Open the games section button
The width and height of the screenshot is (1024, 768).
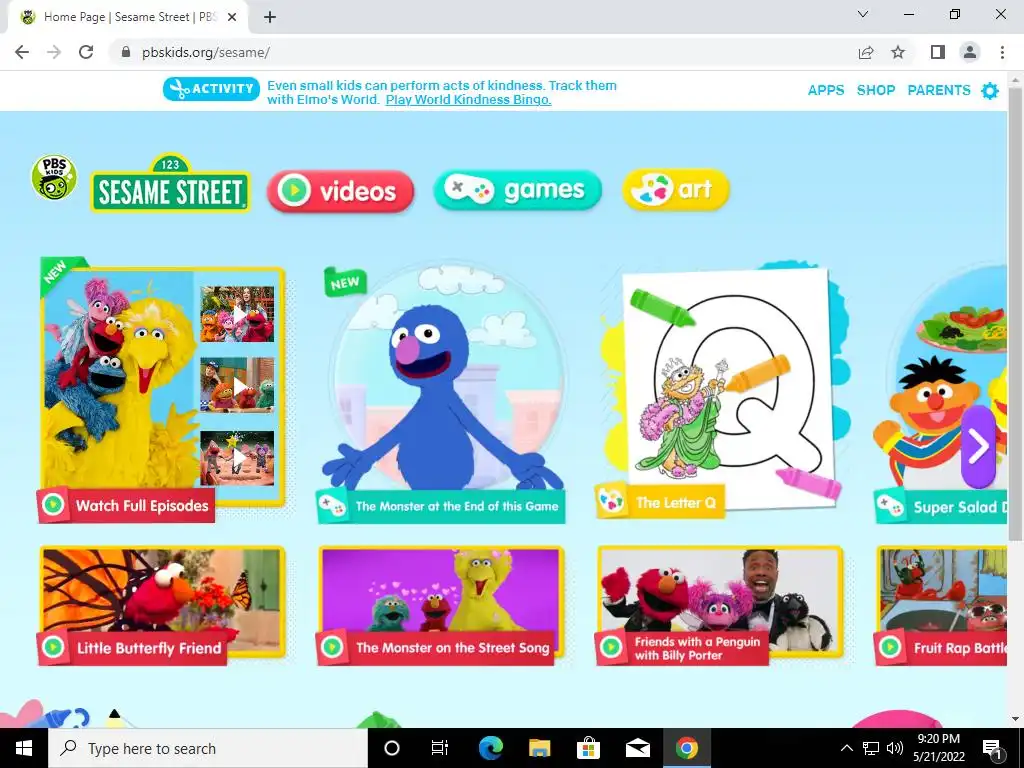517,190
